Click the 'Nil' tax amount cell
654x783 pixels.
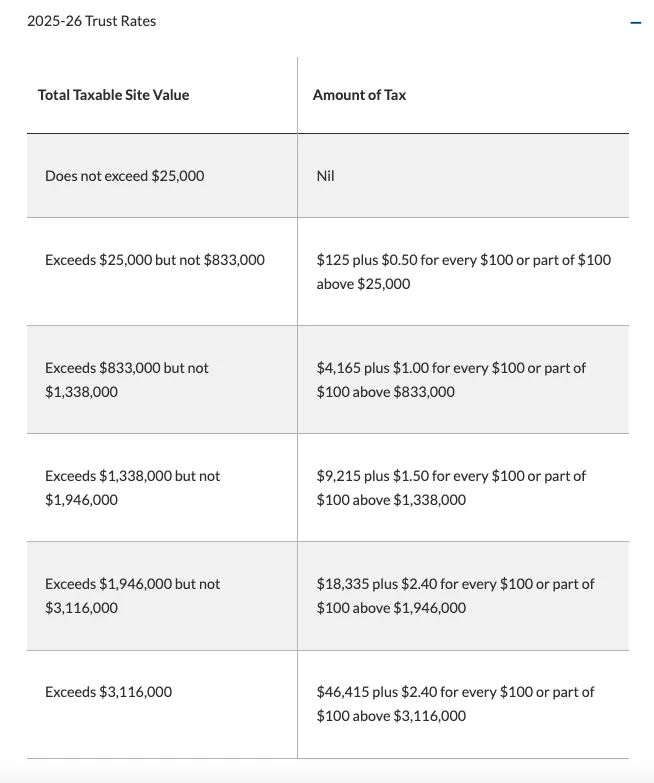click(325, 176)
